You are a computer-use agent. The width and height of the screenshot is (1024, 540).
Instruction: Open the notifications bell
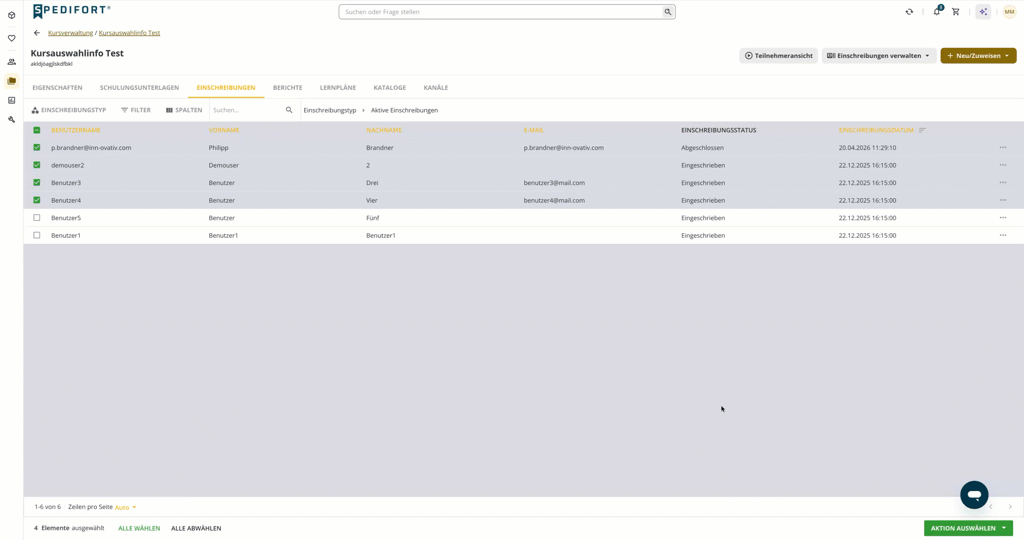(937, 11)
